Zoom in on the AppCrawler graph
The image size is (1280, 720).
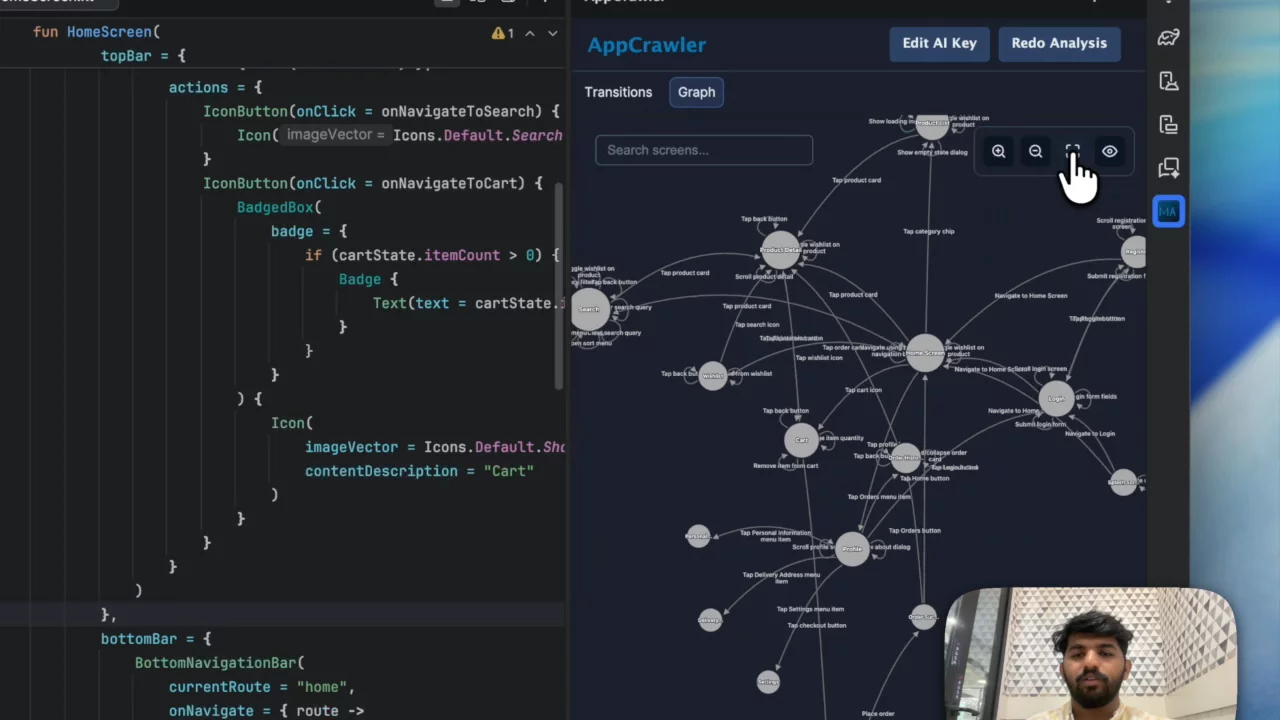point(998,151)
